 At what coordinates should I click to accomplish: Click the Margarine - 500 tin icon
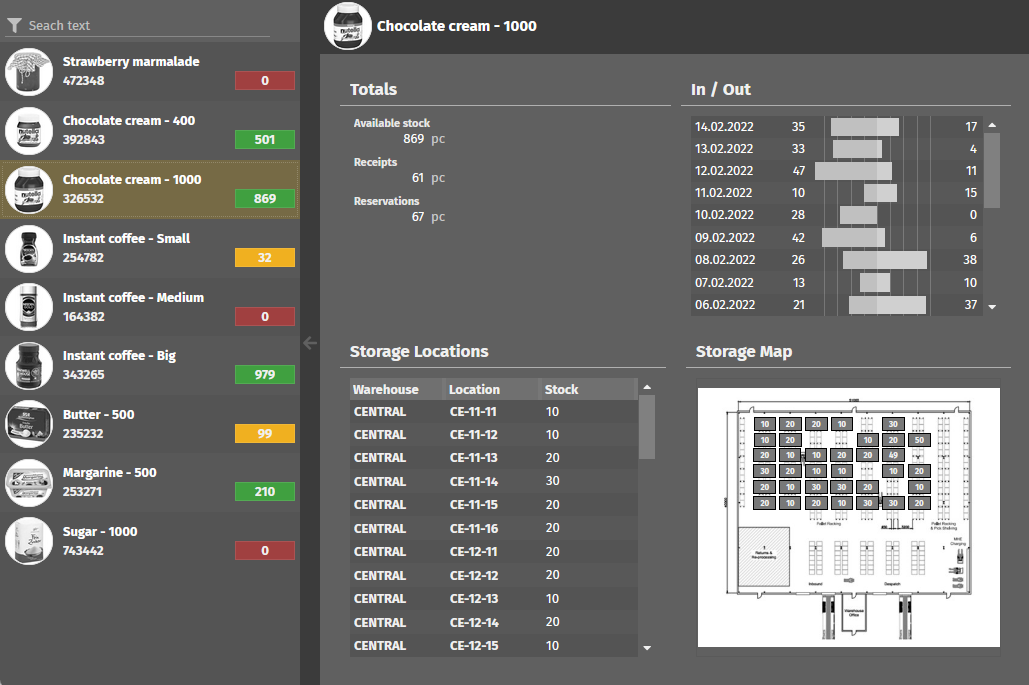coord(29,483)
